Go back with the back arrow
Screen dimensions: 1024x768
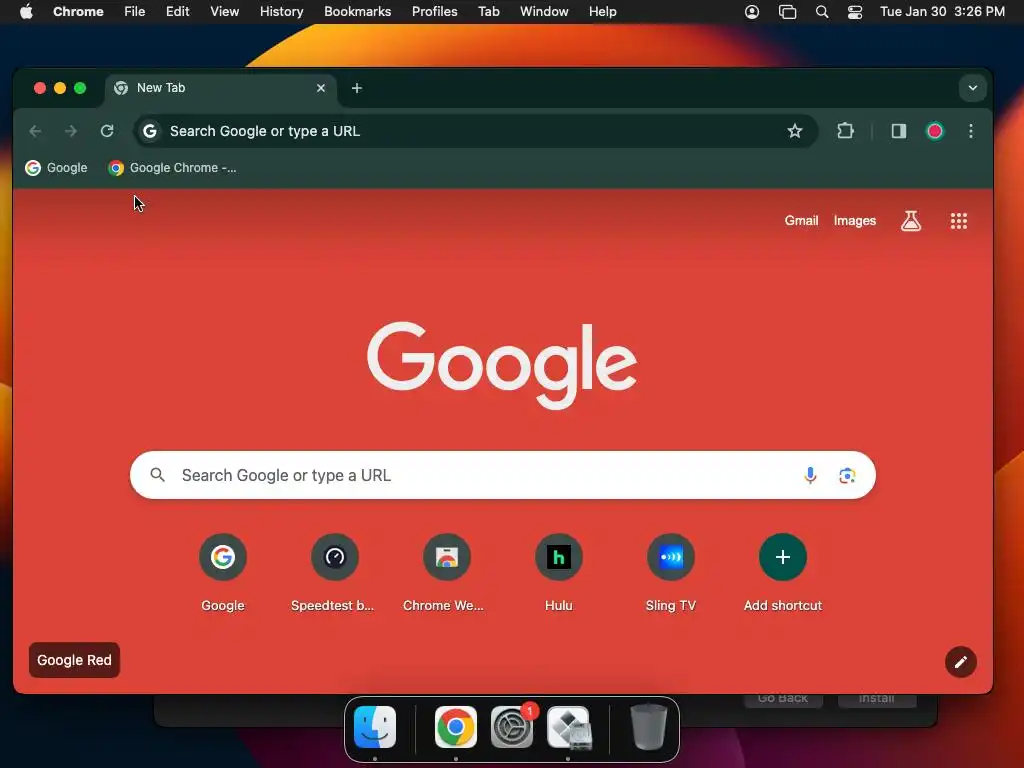pyautogui.click(x=35, y=131)
